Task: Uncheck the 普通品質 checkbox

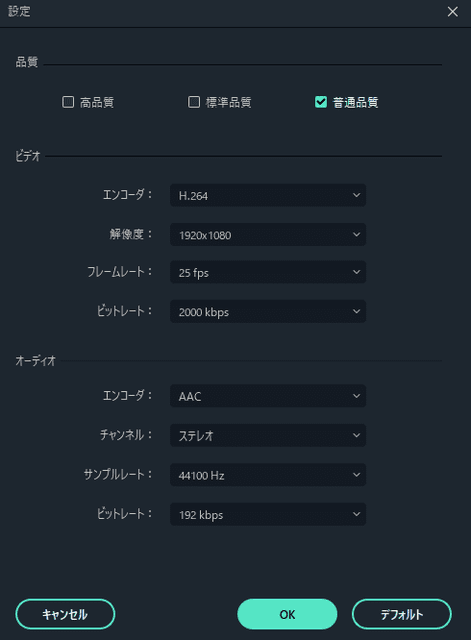Action: [x=321, y=102]
